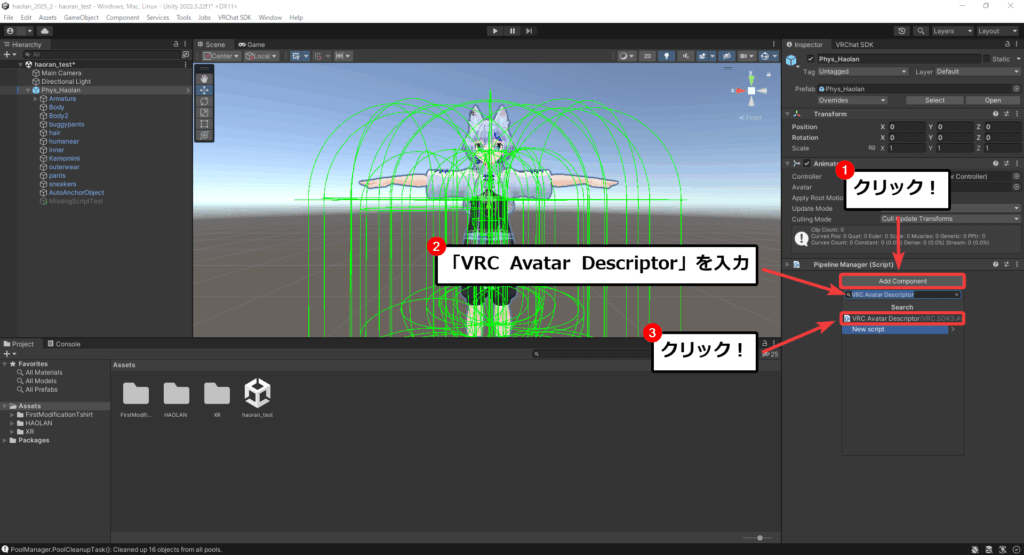
Task: Open the draw mode shading dropdown
Action: pyautogui.click(x=627, y=56)
